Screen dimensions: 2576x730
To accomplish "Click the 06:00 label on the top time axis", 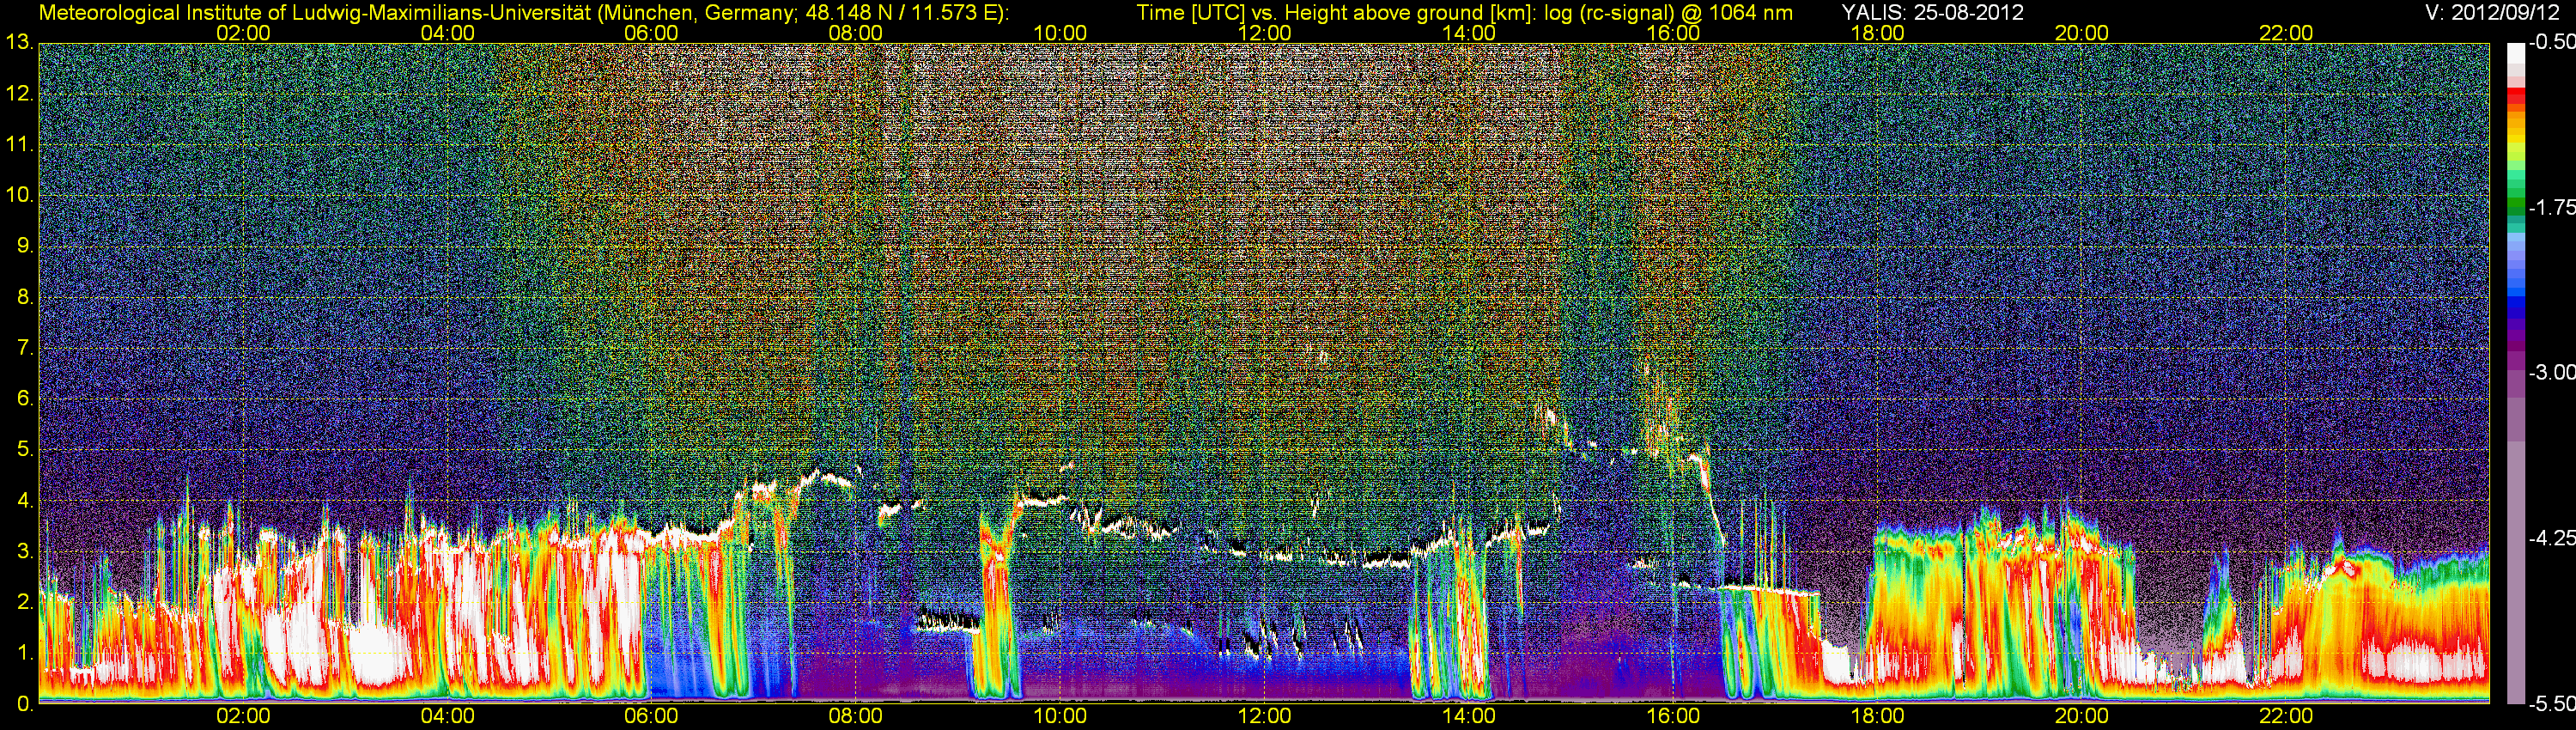I will pyautogui.click(x=651, y=33).
